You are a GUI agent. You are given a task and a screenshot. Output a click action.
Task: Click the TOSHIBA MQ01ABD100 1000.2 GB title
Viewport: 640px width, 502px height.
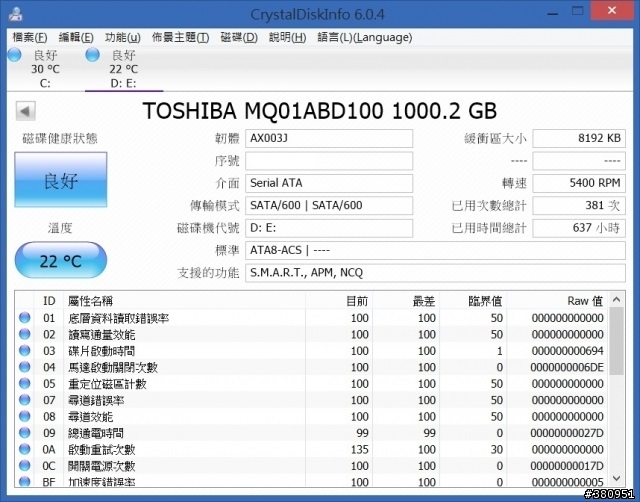[x=320, y=111]
